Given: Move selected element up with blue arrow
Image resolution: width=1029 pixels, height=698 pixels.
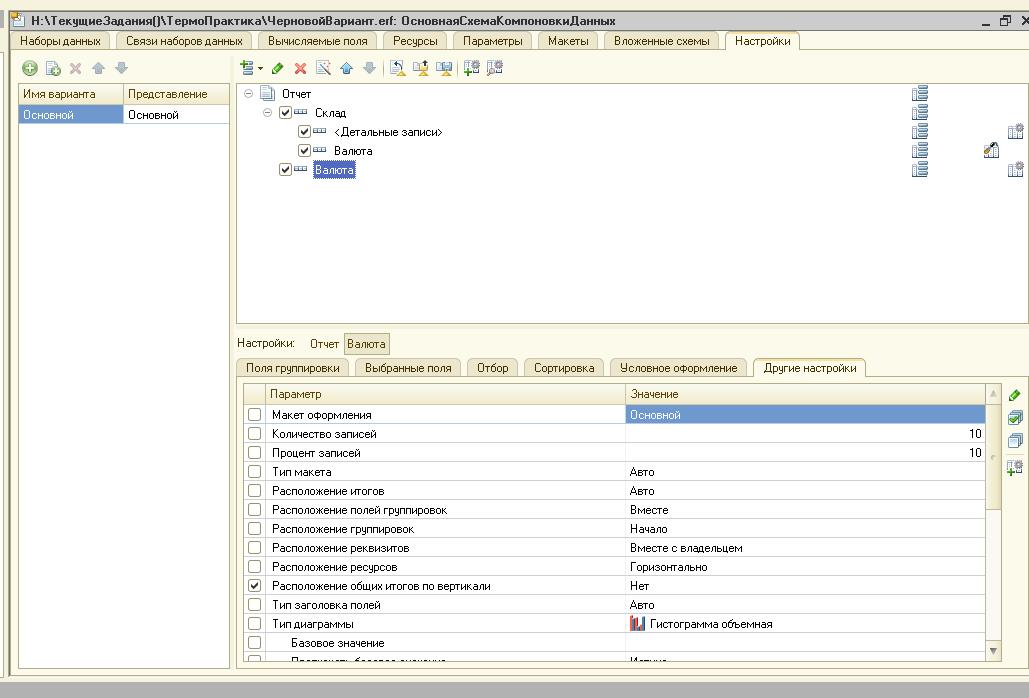Looking at the screenshot, I should pyautogui.click(x=346, y=68).
